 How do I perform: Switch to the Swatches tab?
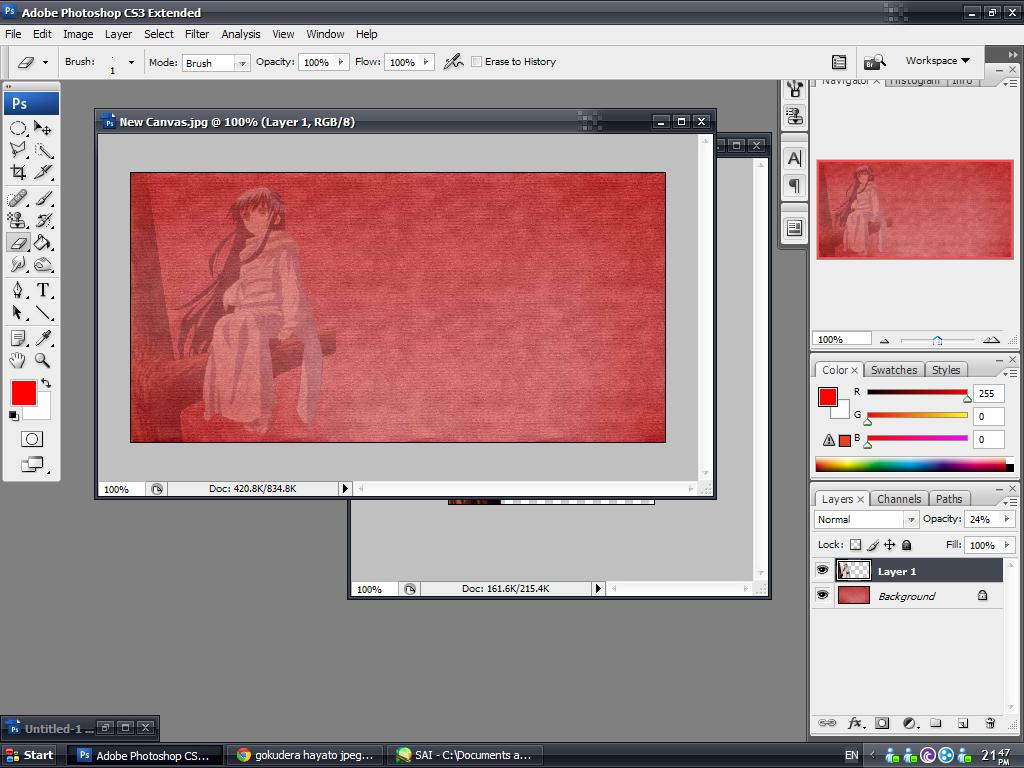point(893,370)
